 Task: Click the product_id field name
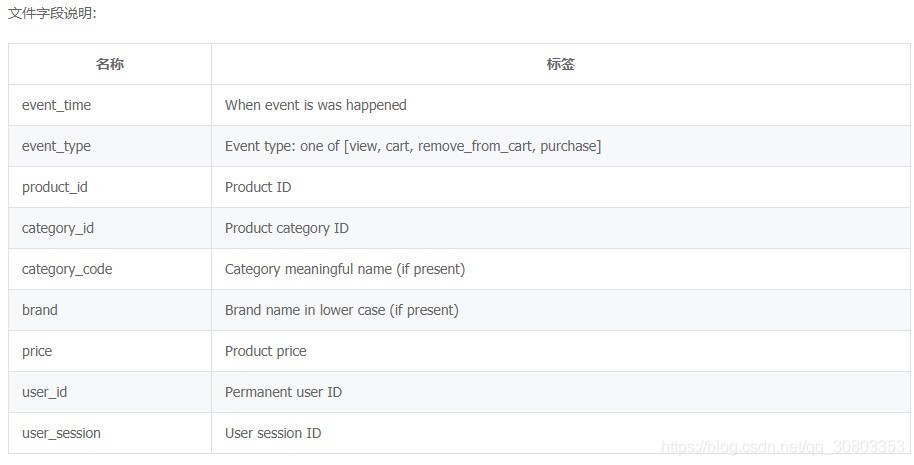55,187
